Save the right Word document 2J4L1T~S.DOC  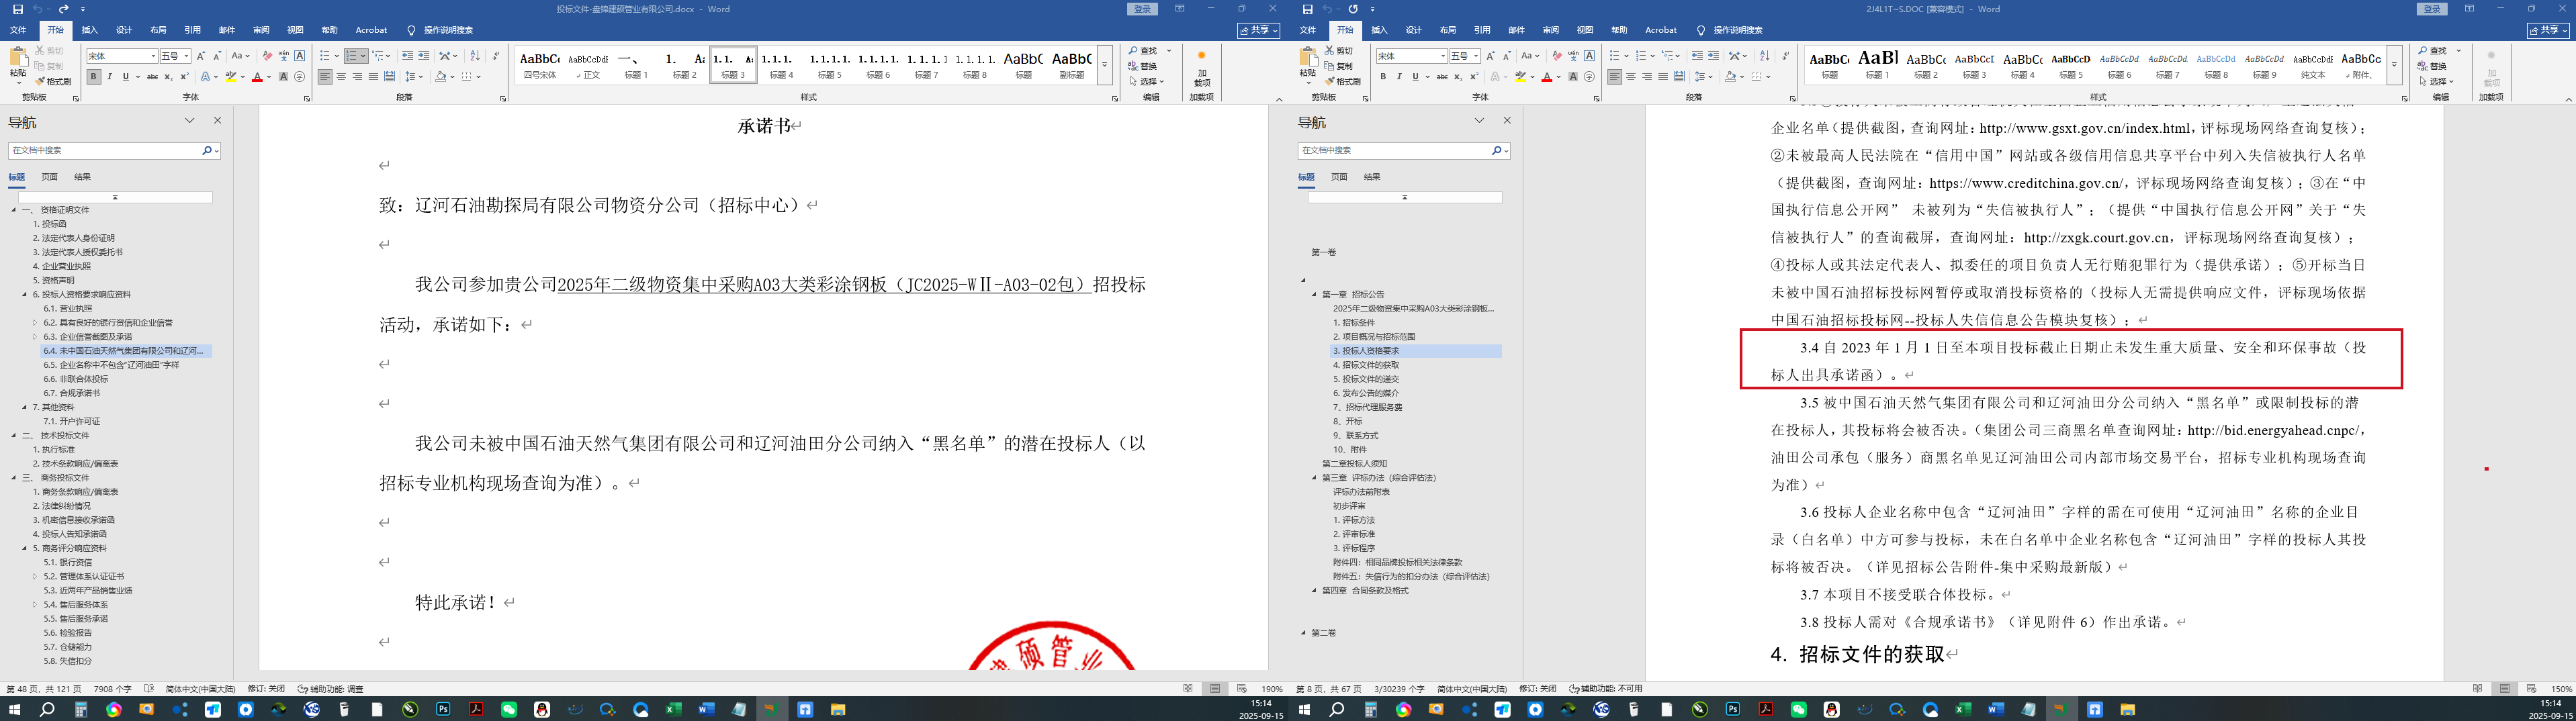click(x=1307, y=9)
